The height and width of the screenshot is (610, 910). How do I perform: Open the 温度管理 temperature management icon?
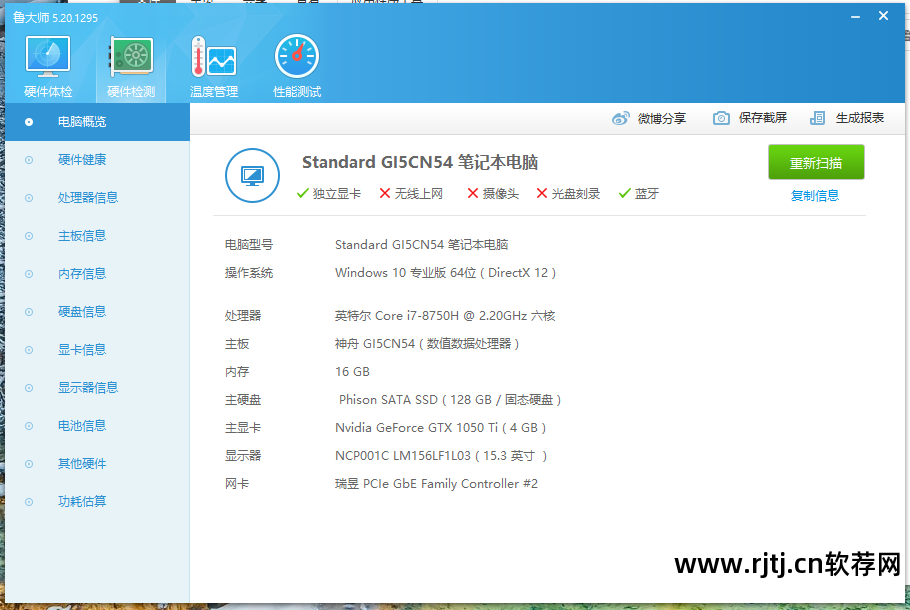tap(214, 57)
